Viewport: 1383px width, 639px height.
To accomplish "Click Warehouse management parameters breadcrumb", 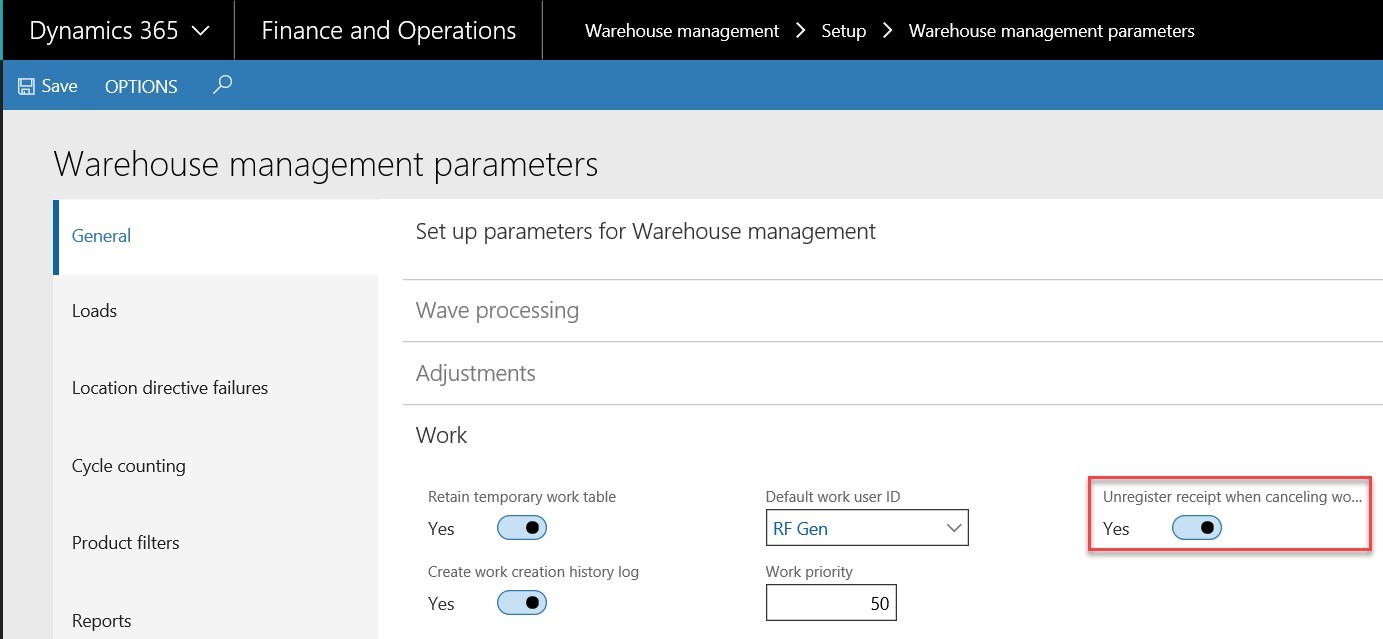I will [x=1052, y=31].
